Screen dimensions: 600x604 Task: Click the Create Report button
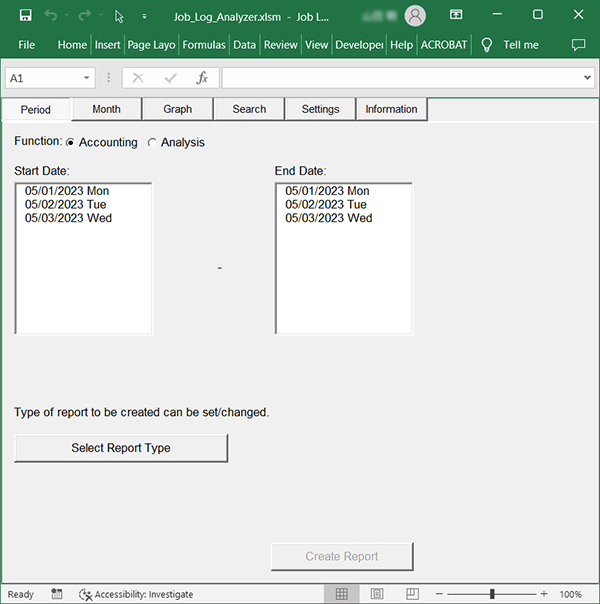(x=342, y=557)
